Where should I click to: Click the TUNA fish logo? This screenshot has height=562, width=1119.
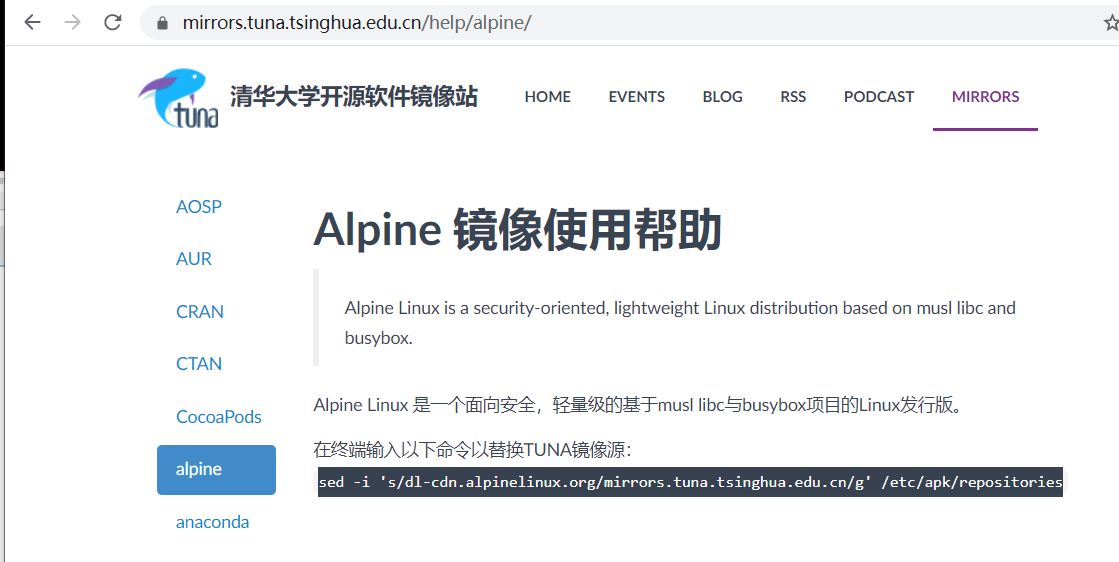pyautogui.click(x=178, y=98)
